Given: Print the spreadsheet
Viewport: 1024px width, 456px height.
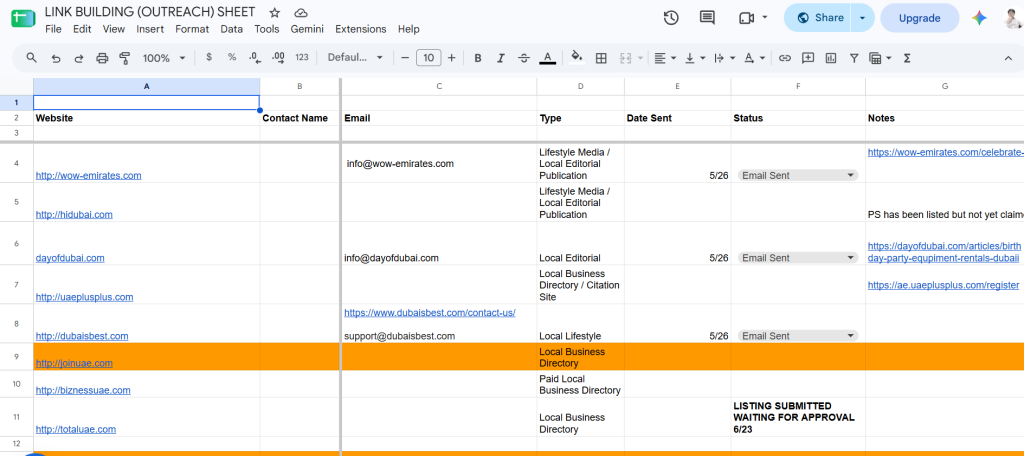Looking at the screenshot, I should click(x=102, y=58).
